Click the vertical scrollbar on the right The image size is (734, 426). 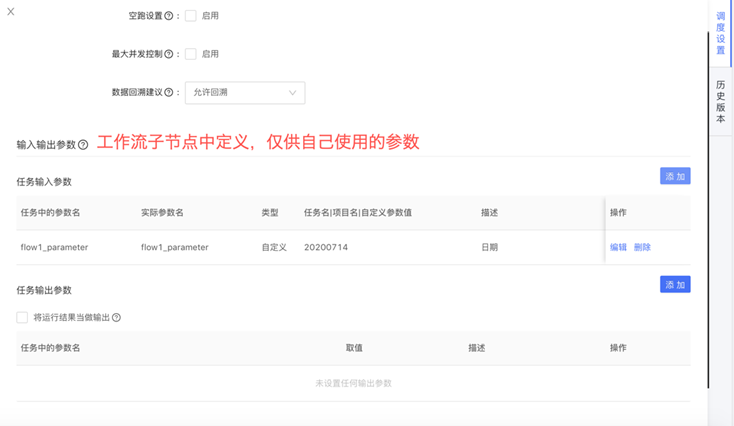708,211
